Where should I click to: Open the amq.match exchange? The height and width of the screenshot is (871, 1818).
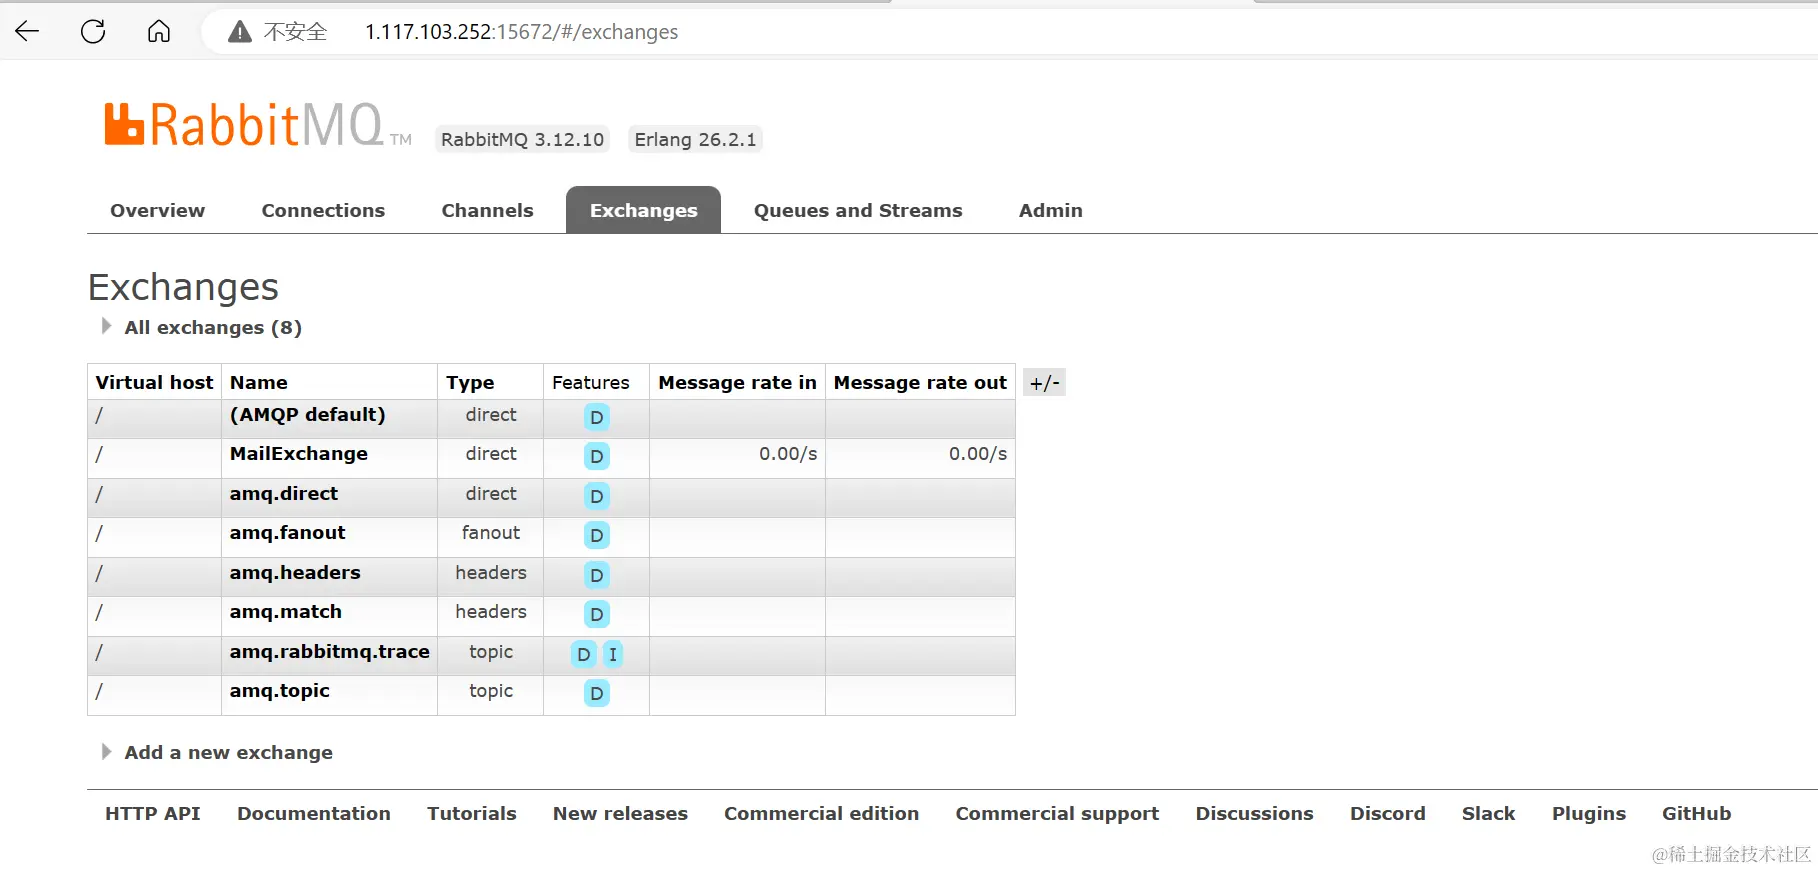click(285, 611)
